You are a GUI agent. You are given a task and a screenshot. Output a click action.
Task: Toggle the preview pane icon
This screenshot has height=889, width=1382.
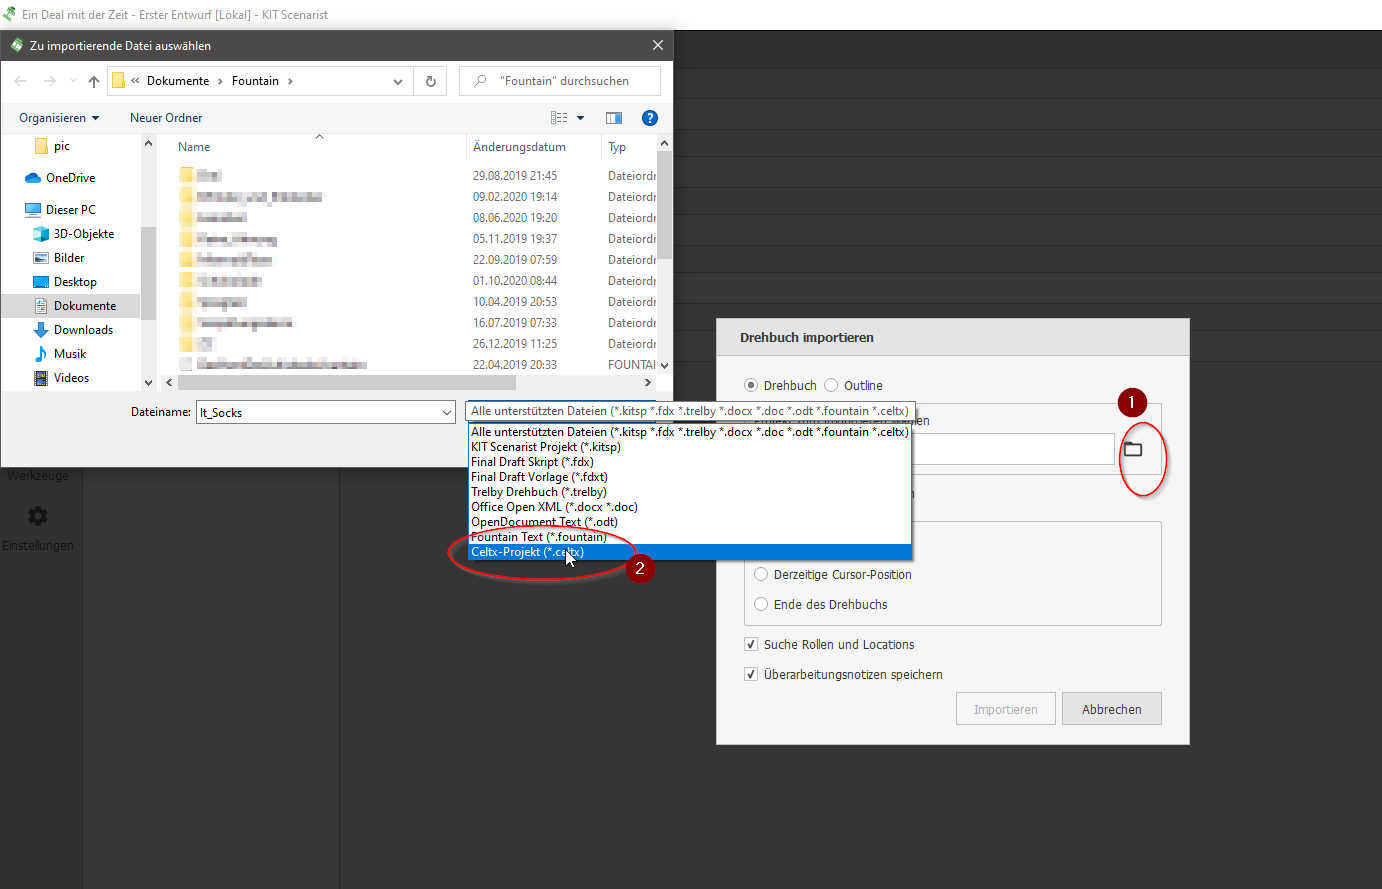[x=614, y=118]
